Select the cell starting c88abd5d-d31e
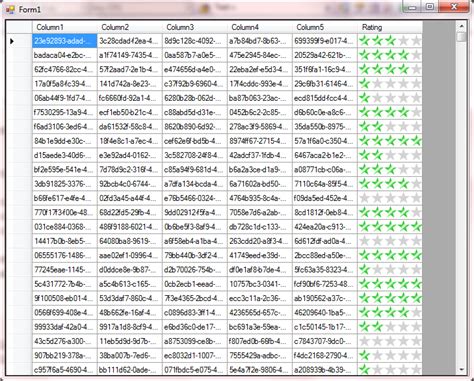 [195, 112]
